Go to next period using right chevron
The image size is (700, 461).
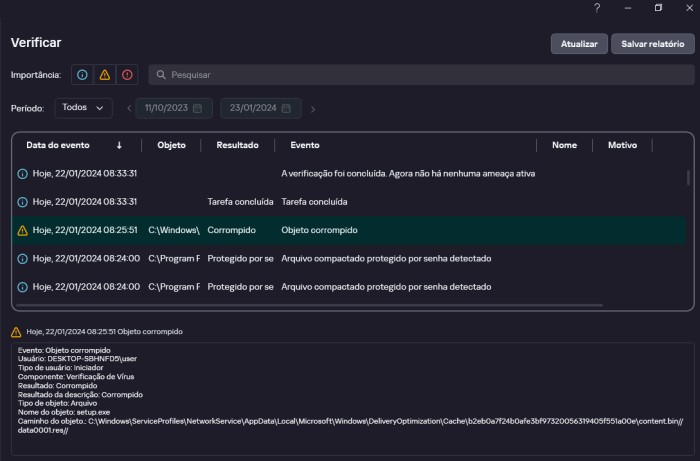[313, 108]
